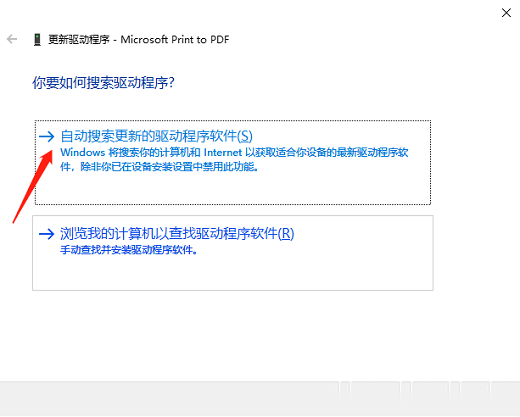Click empty area inside dotted automatic search box

[x=233, y=188]
